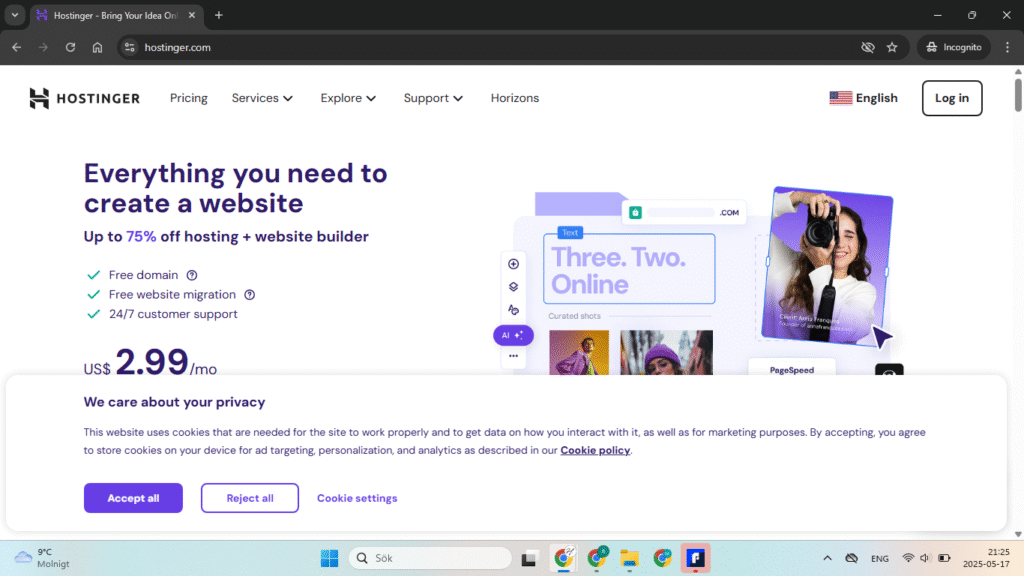
Task: Click the layers icon in builder preview
Action: point(513,287)
